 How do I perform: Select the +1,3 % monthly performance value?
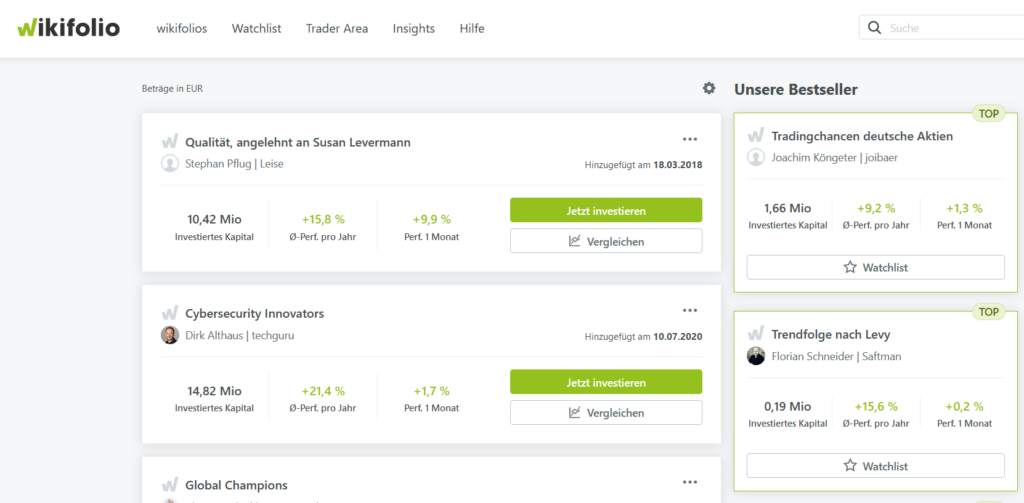click(965, 208)
